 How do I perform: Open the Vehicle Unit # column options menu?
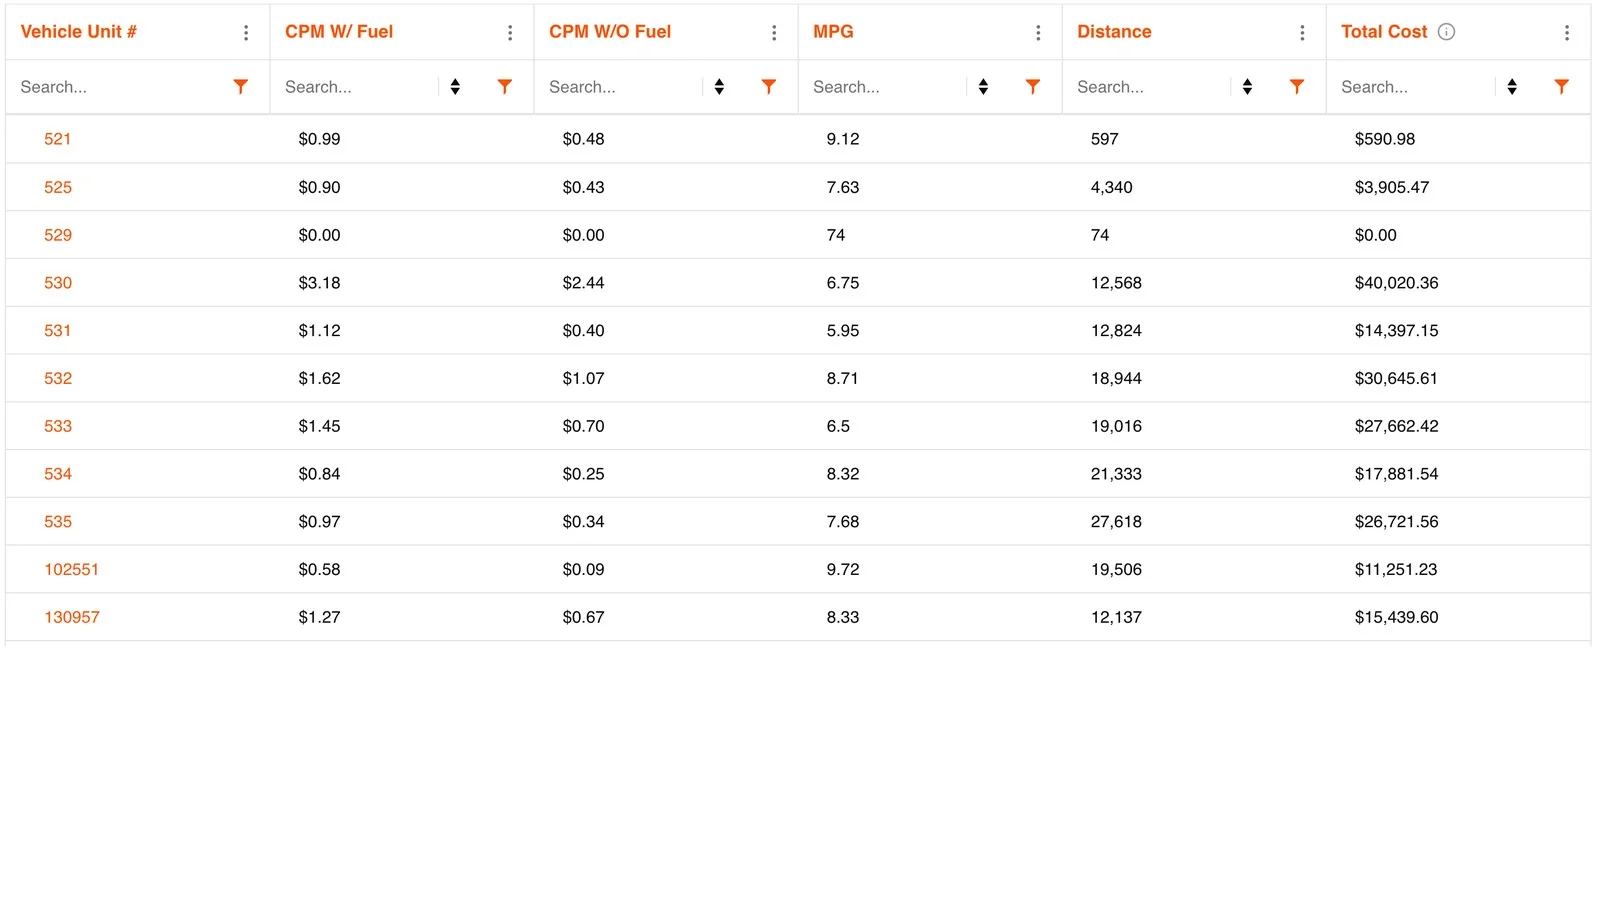[x=246, y=33]
